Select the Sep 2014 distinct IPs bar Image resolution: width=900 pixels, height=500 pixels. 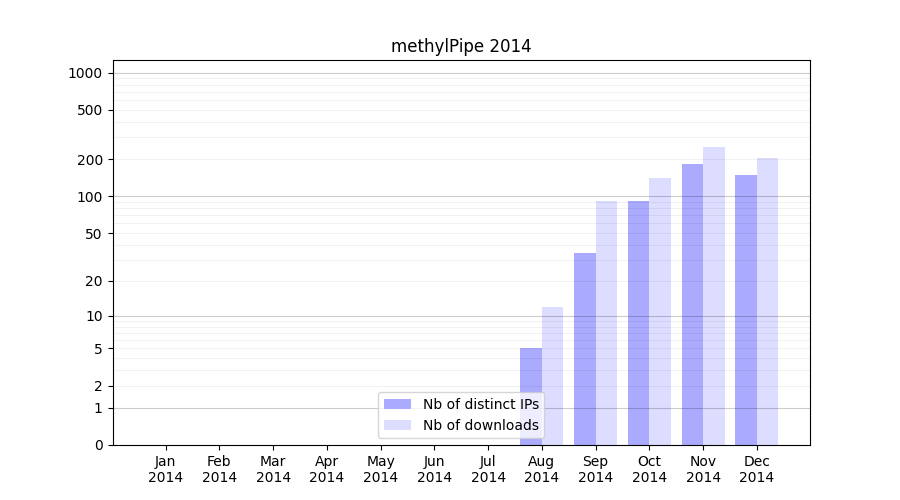click(x=585, y=349)
